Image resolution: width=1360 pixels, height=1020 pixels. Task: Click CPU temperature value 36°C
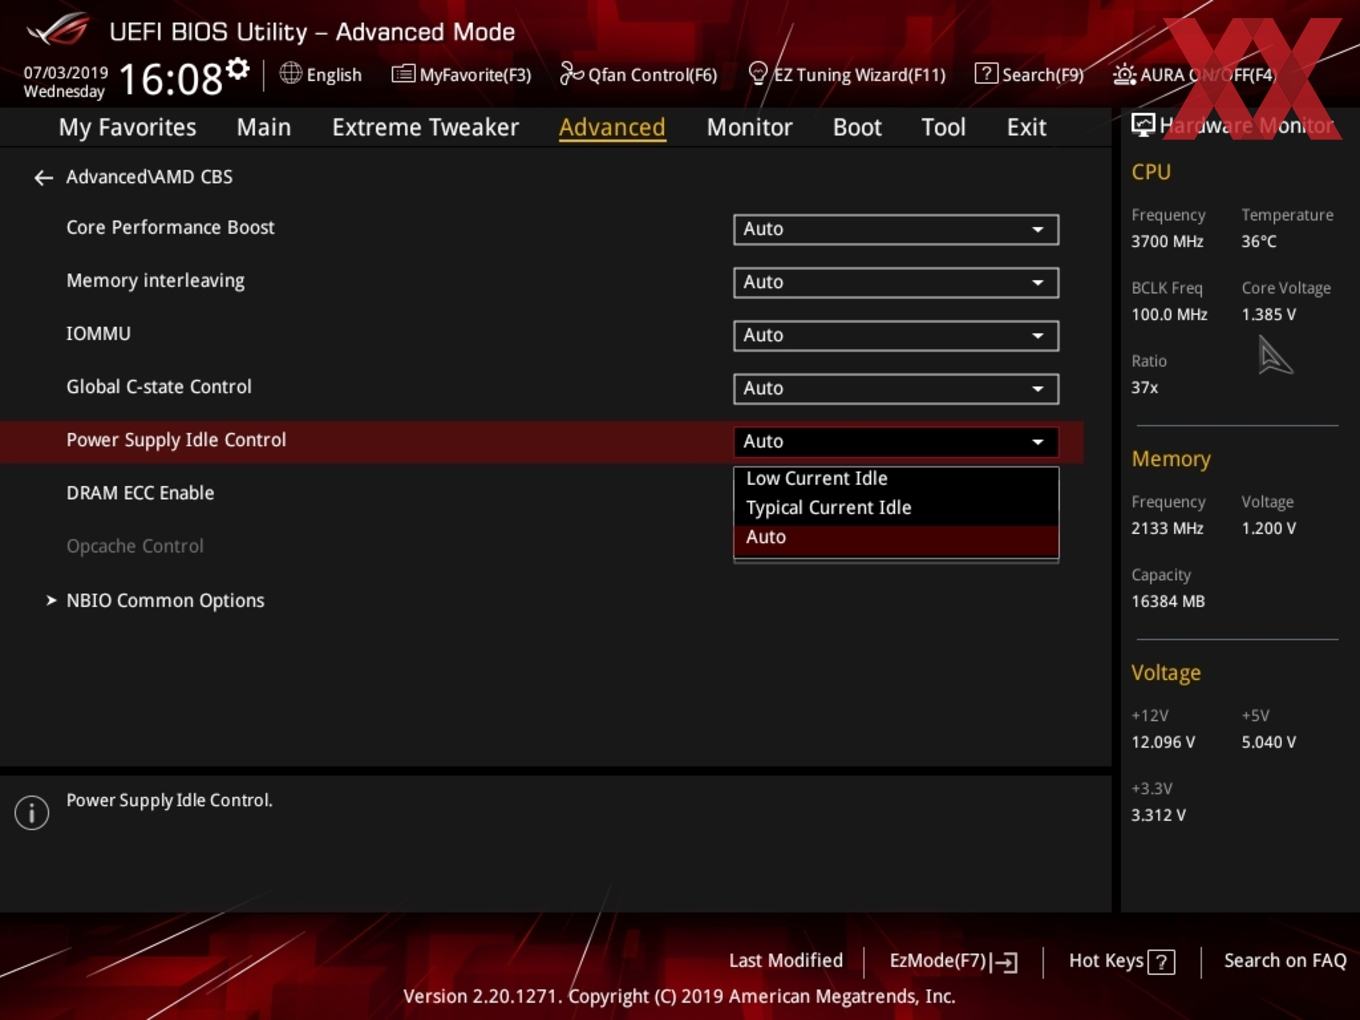point(1259,242)
